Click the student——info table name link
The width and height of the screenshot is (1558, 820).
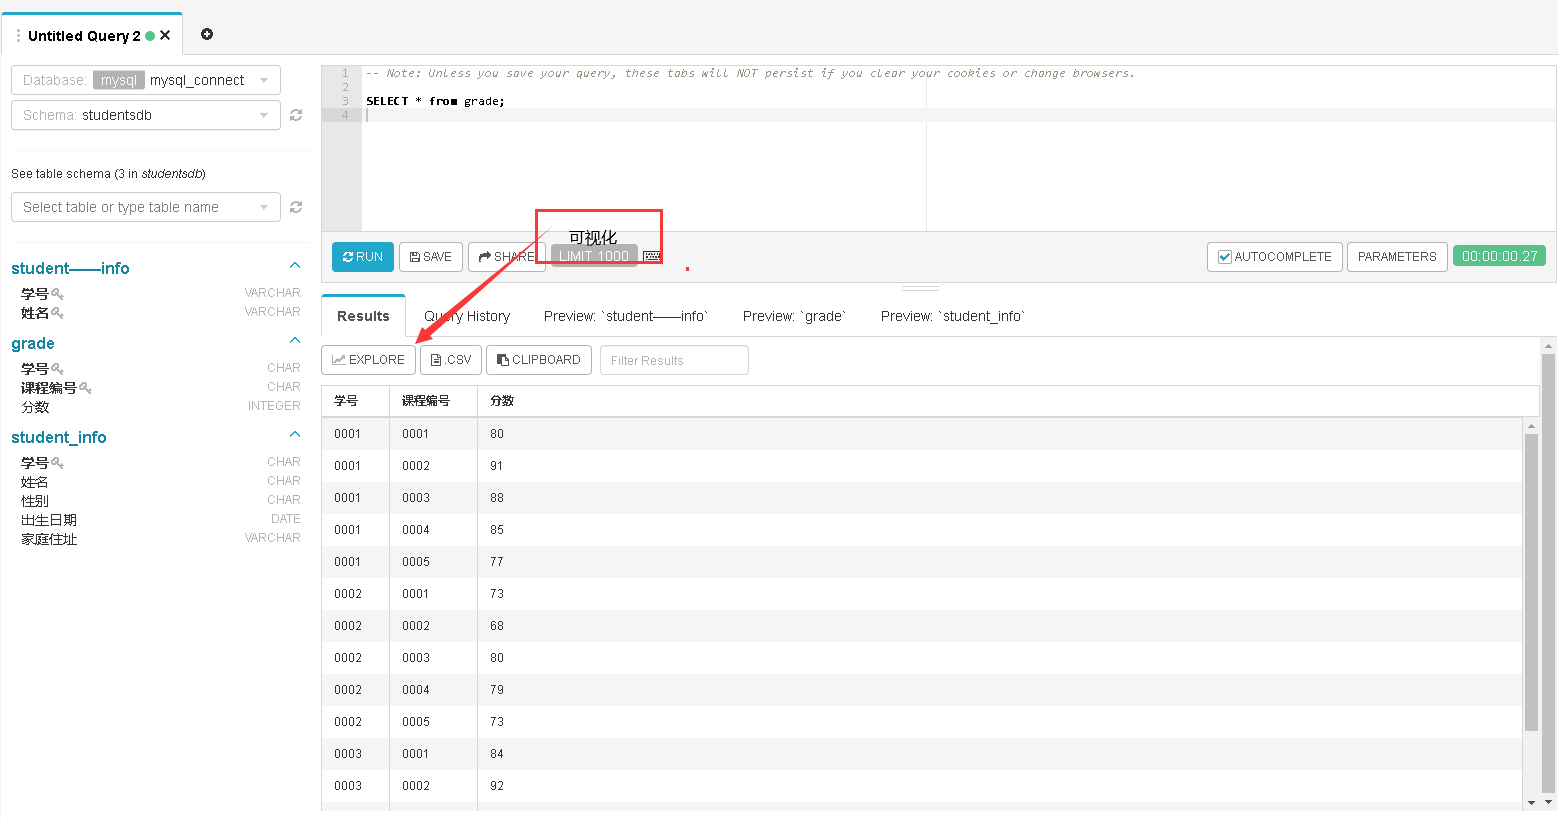coord(70,268)
